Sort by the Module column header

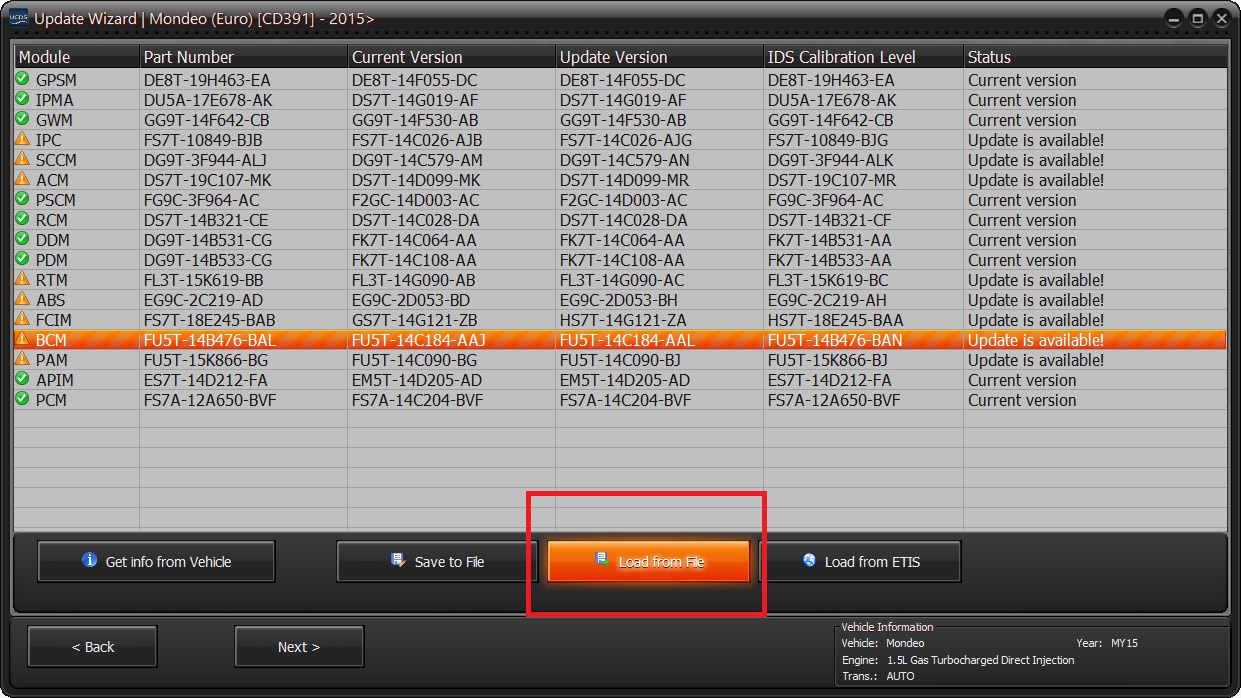(x=76, y=57)
